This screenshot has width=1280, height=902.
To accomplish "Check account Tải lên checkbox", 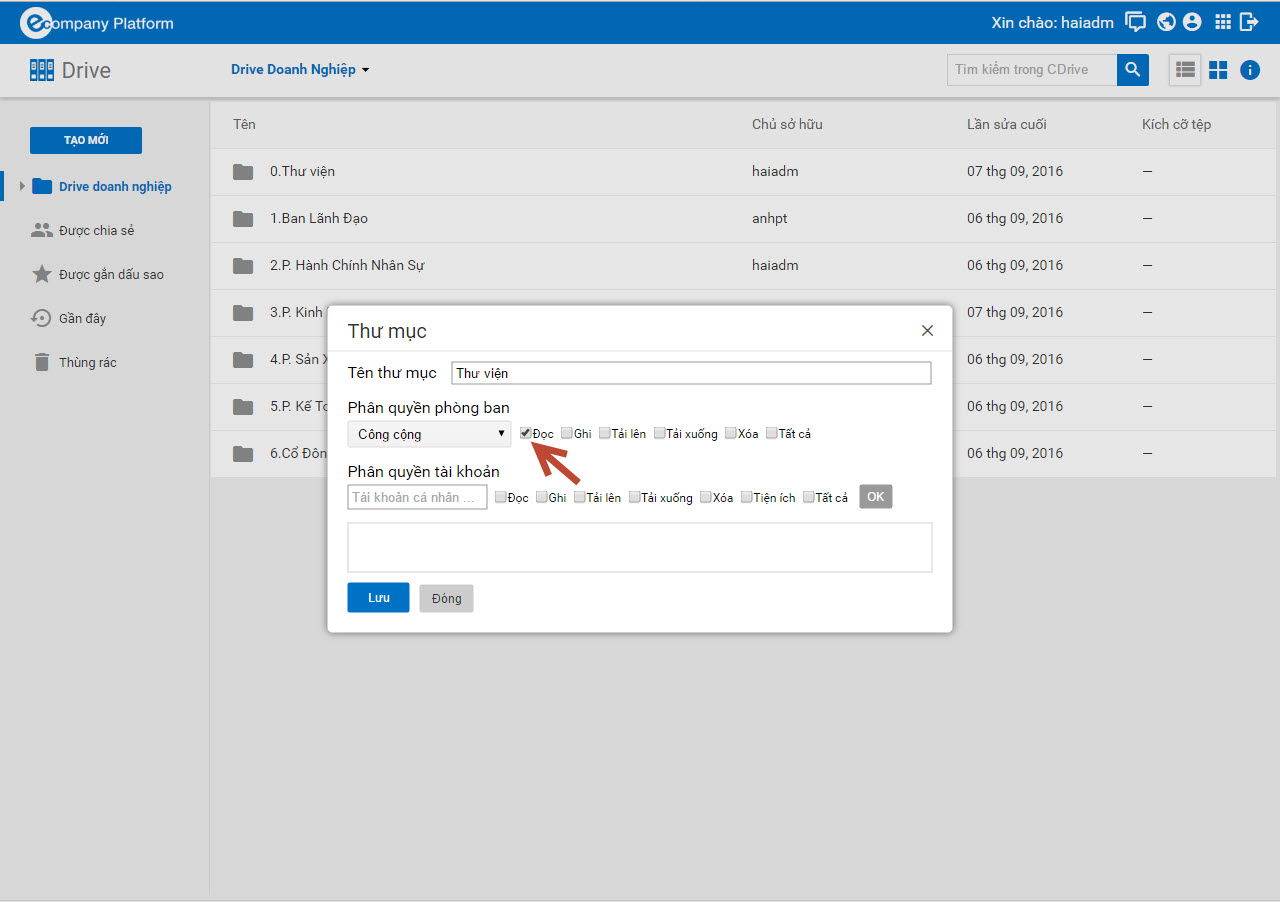I will click(x=580, y=497).
